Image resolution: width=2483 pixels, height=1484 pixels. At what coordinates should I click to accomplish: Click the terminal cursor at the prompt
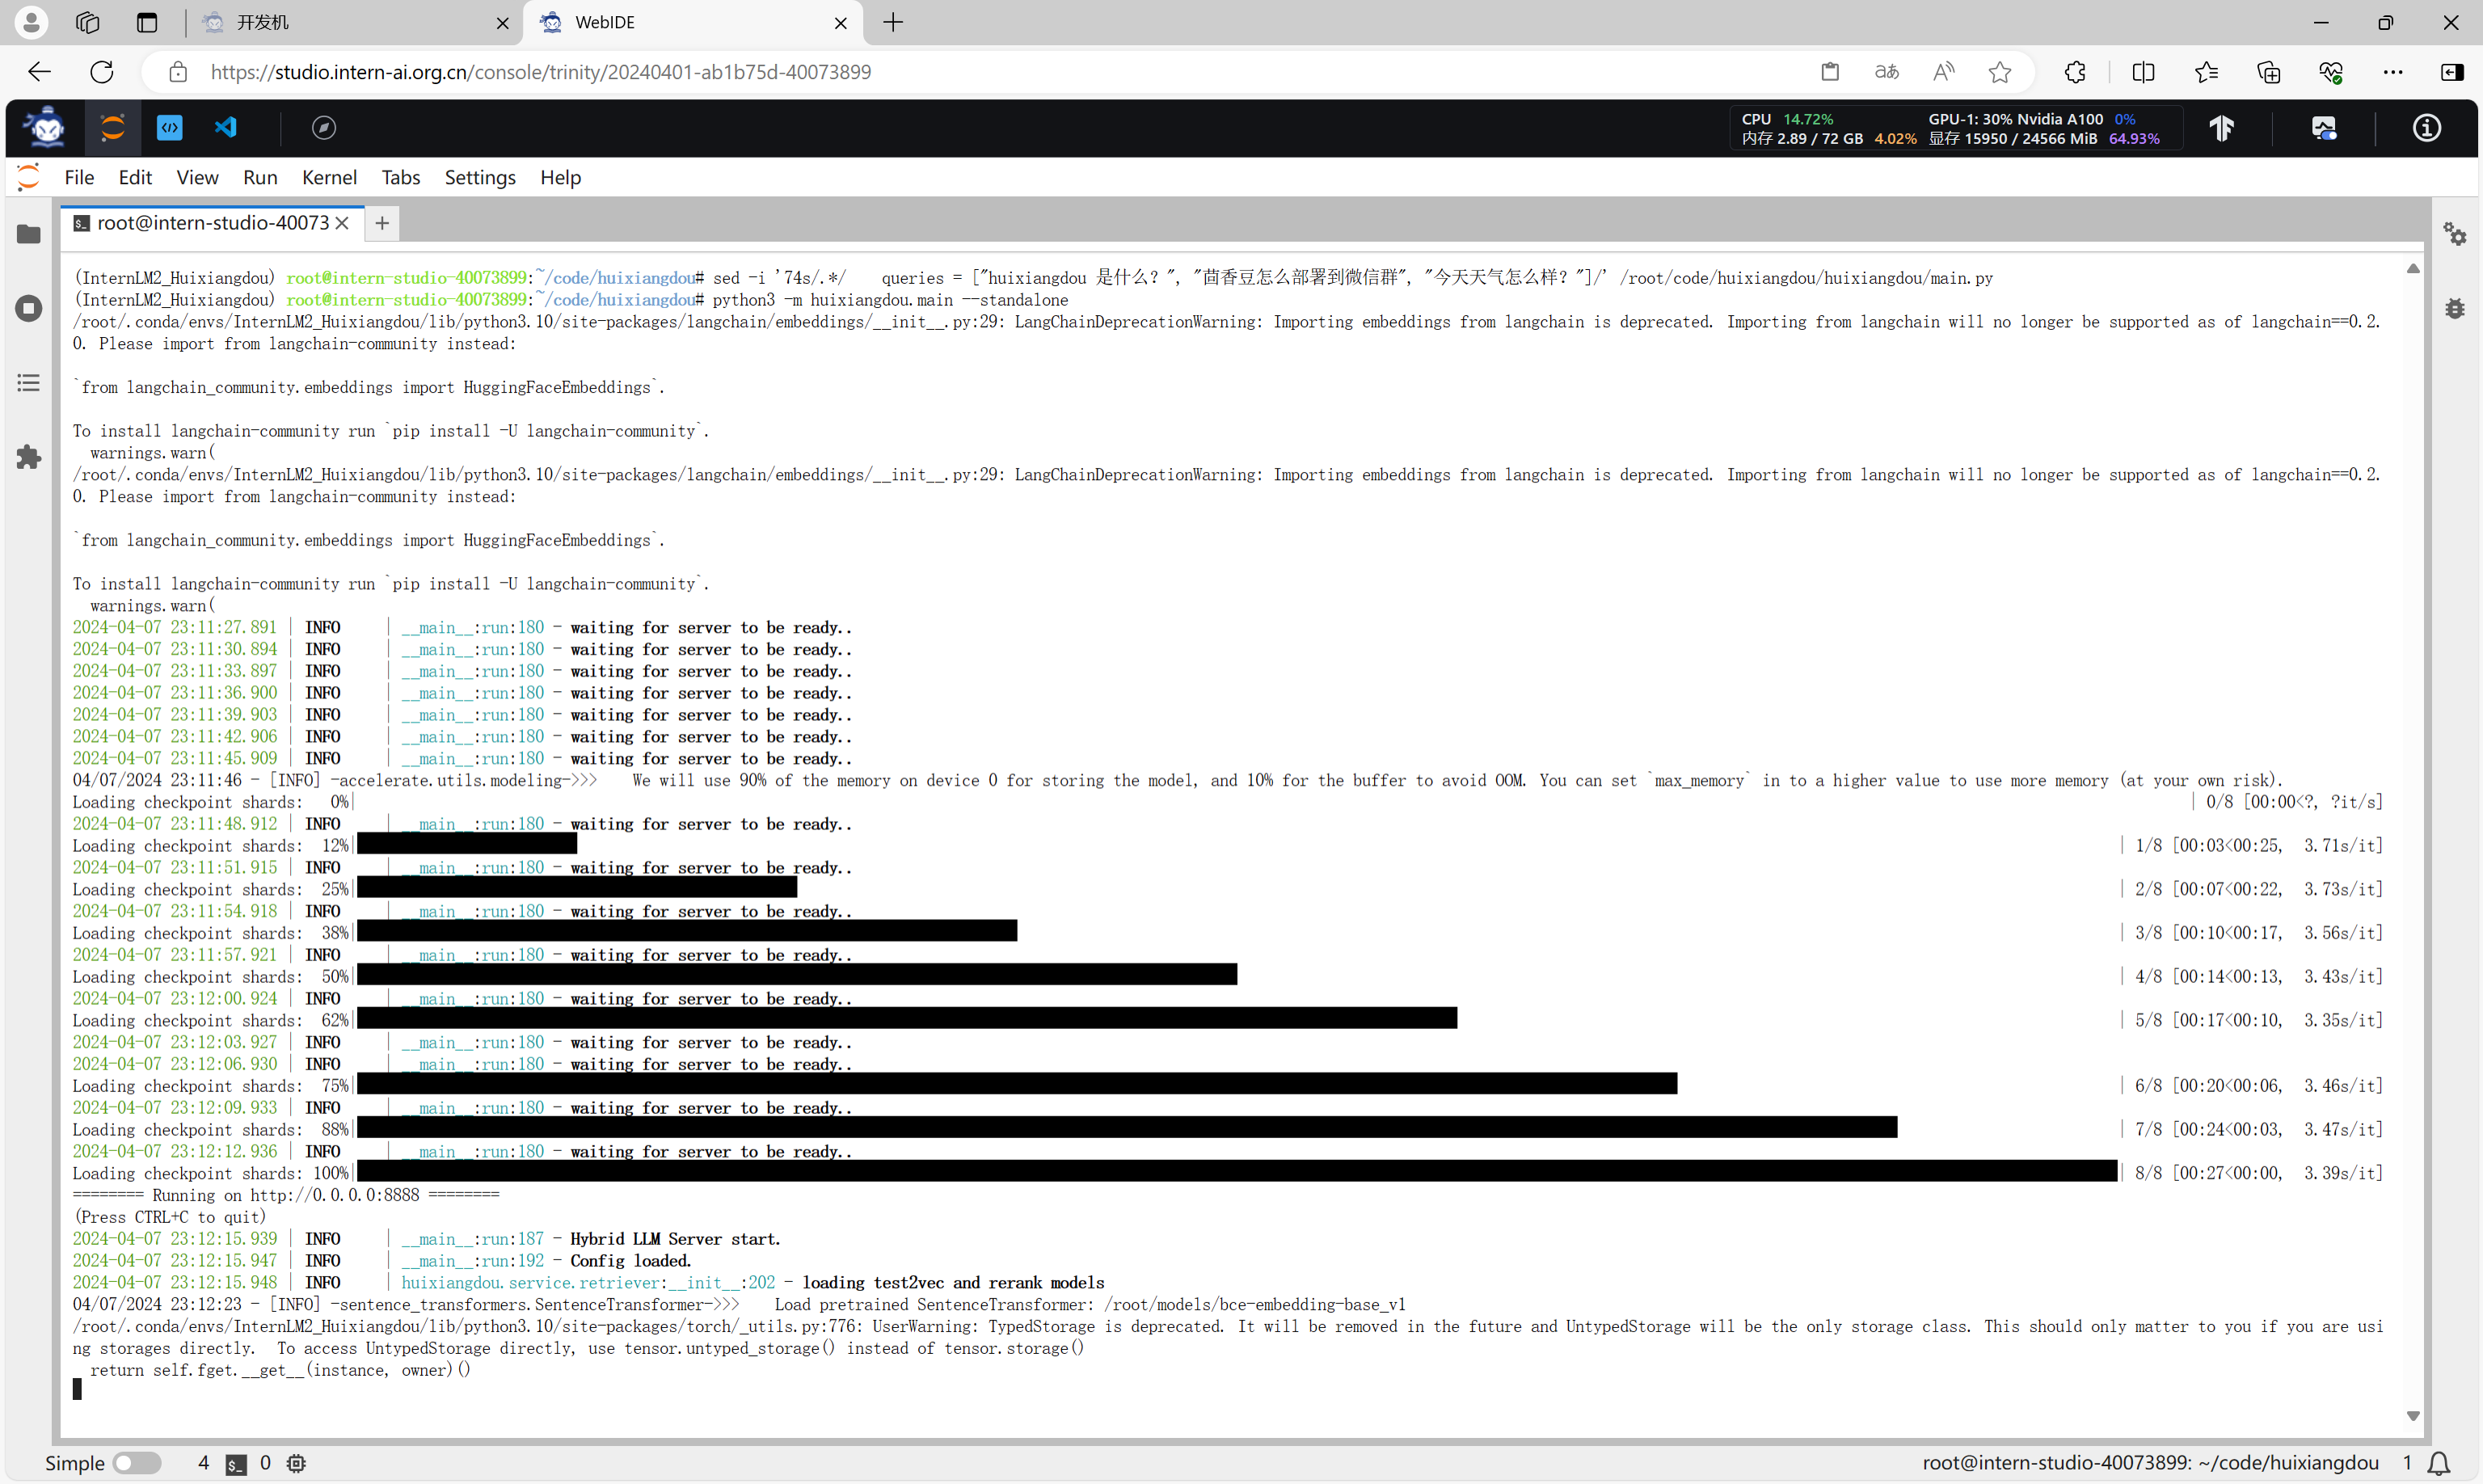[77, 1389]
